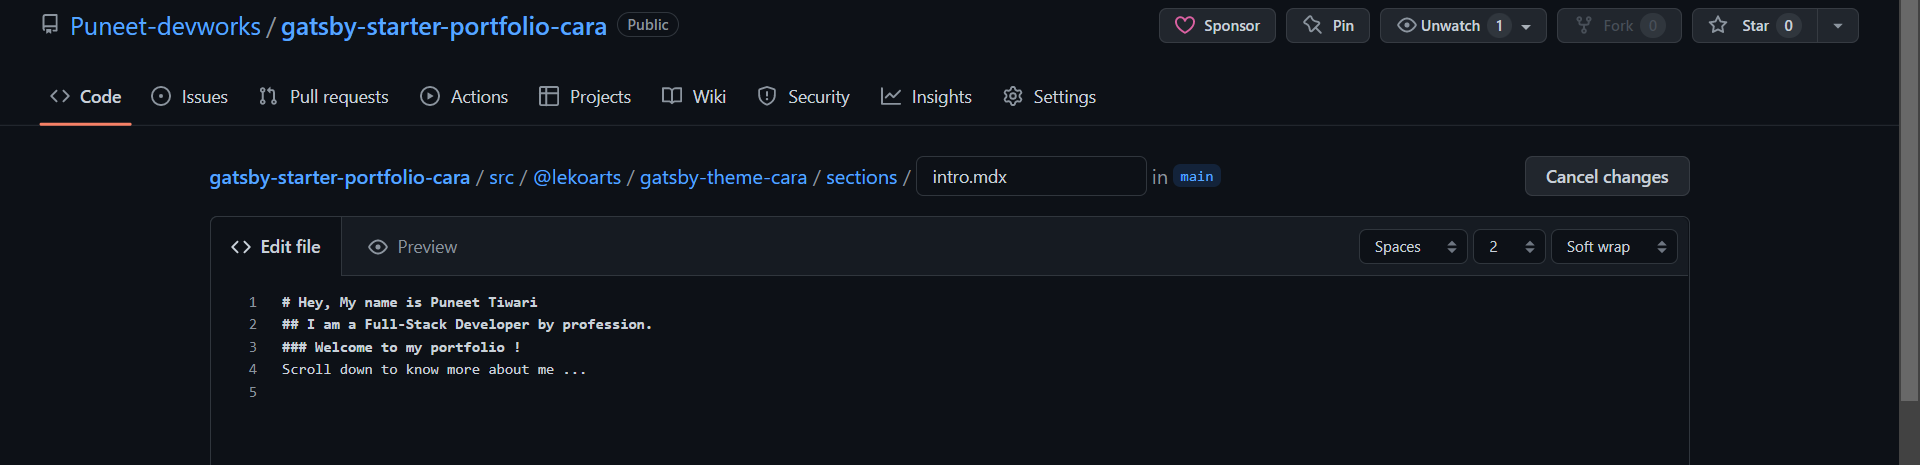Viewport: 1920px width, 465px height.
Task: Pin this repository using the Pin button
Action: tap(1328, 25)
